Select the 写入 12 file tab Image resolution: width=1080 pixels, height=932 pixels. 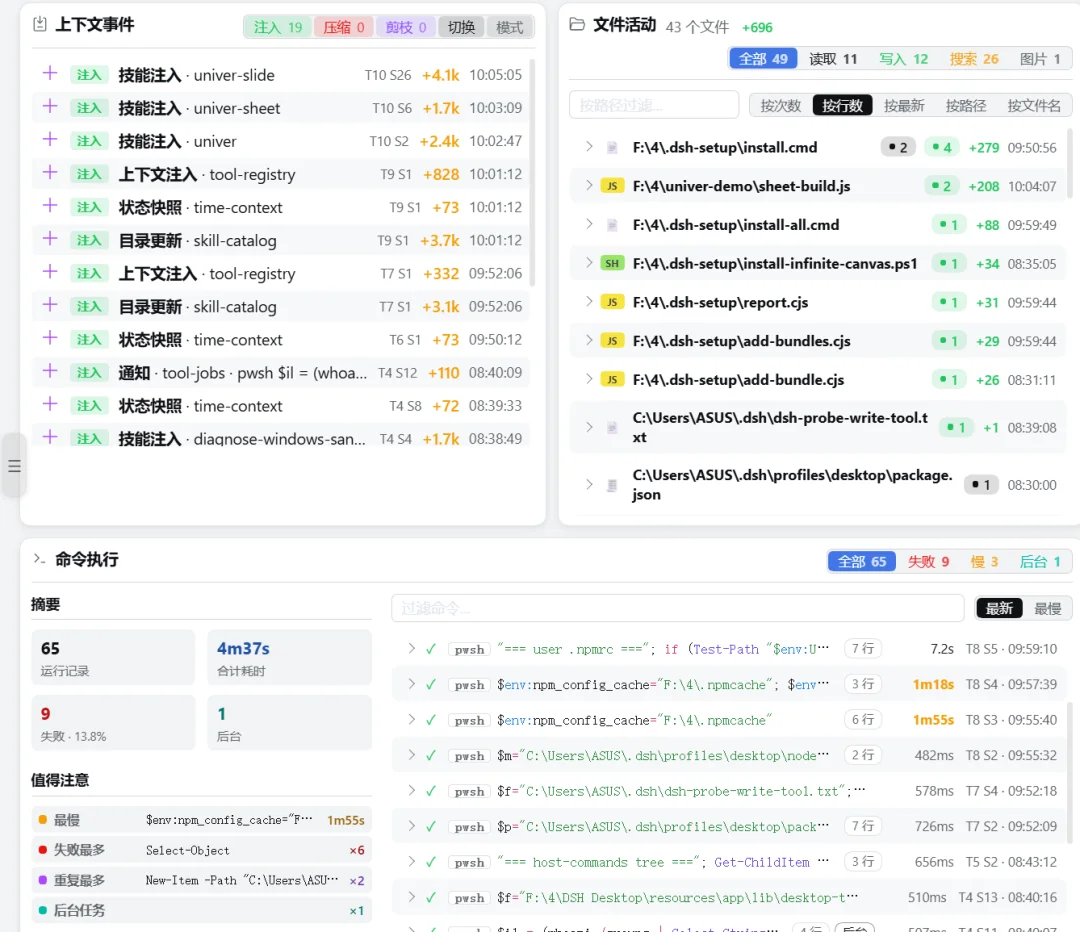[x=904, y=59]
